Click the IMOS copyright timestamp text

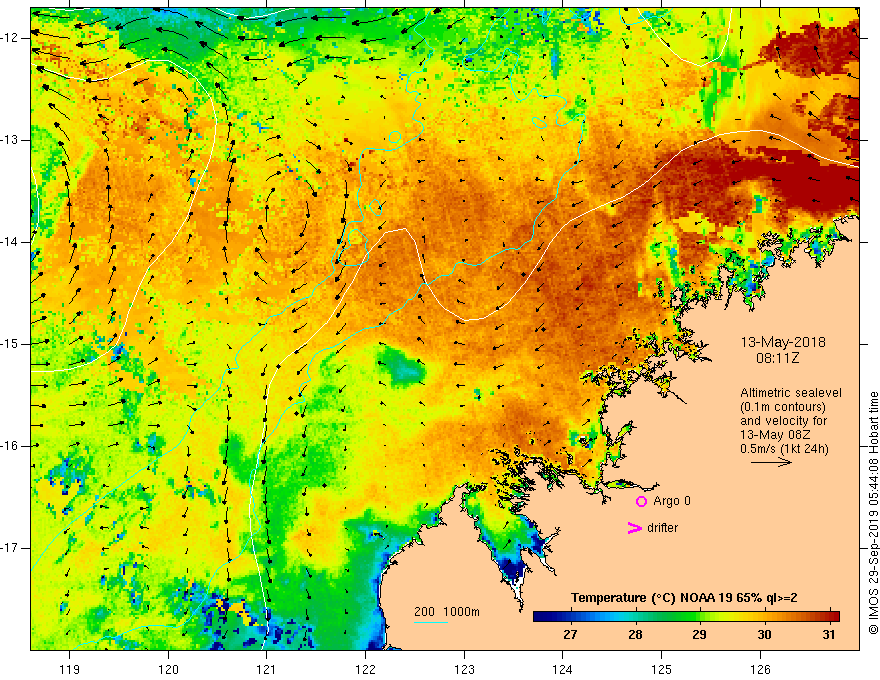tap(873, 513)
